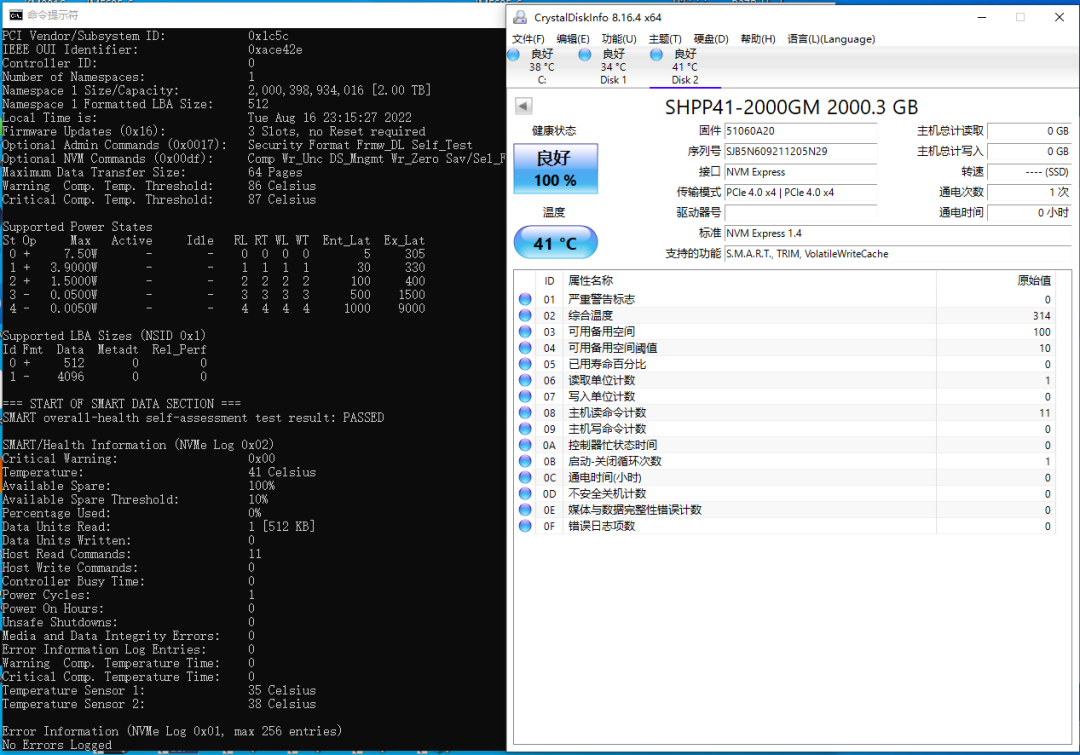Image resolution: width=1080 pixels, height=755 pixels.
Task: Click the raw value 314 of 综合温度
Action: 1041,316
